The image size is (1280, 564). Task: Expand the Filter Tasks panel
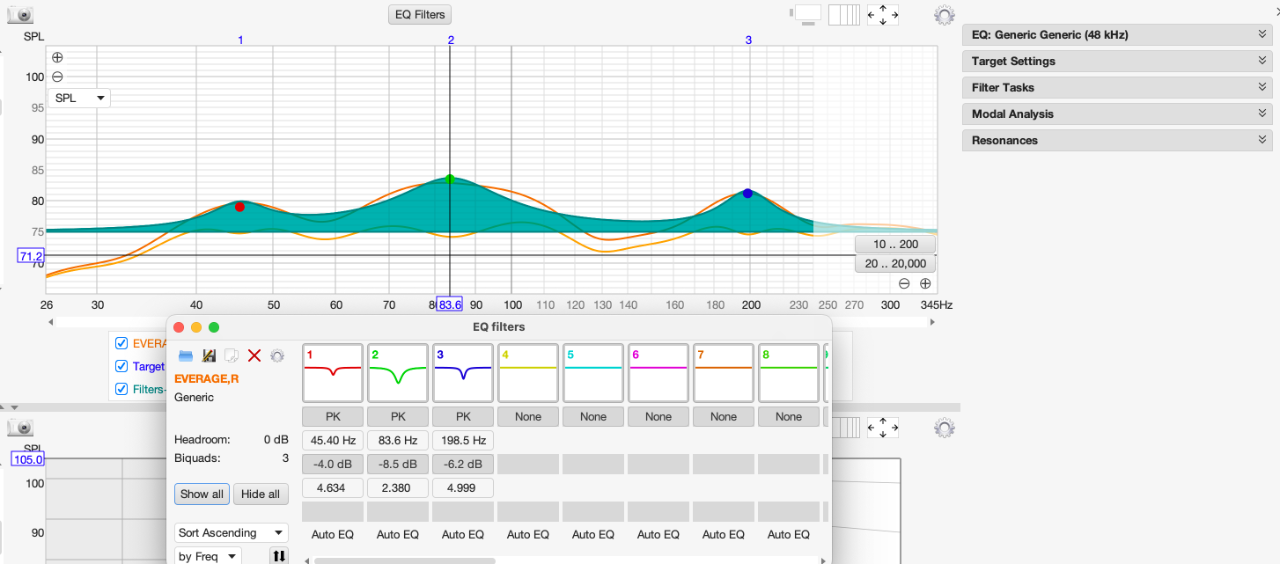[1117, 87]
